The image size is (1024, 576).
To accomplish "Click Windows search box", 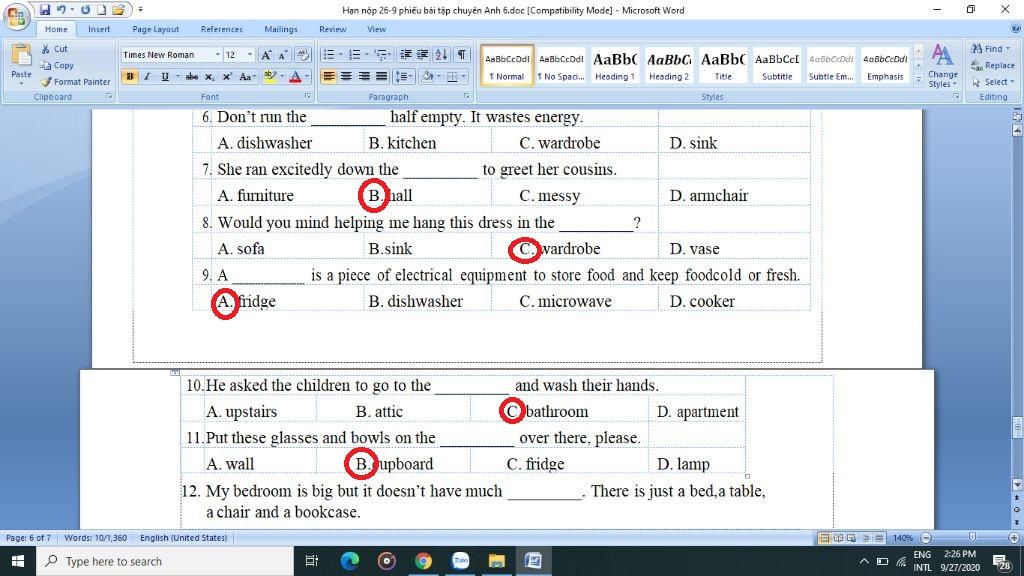I will (x=165, y=561).
